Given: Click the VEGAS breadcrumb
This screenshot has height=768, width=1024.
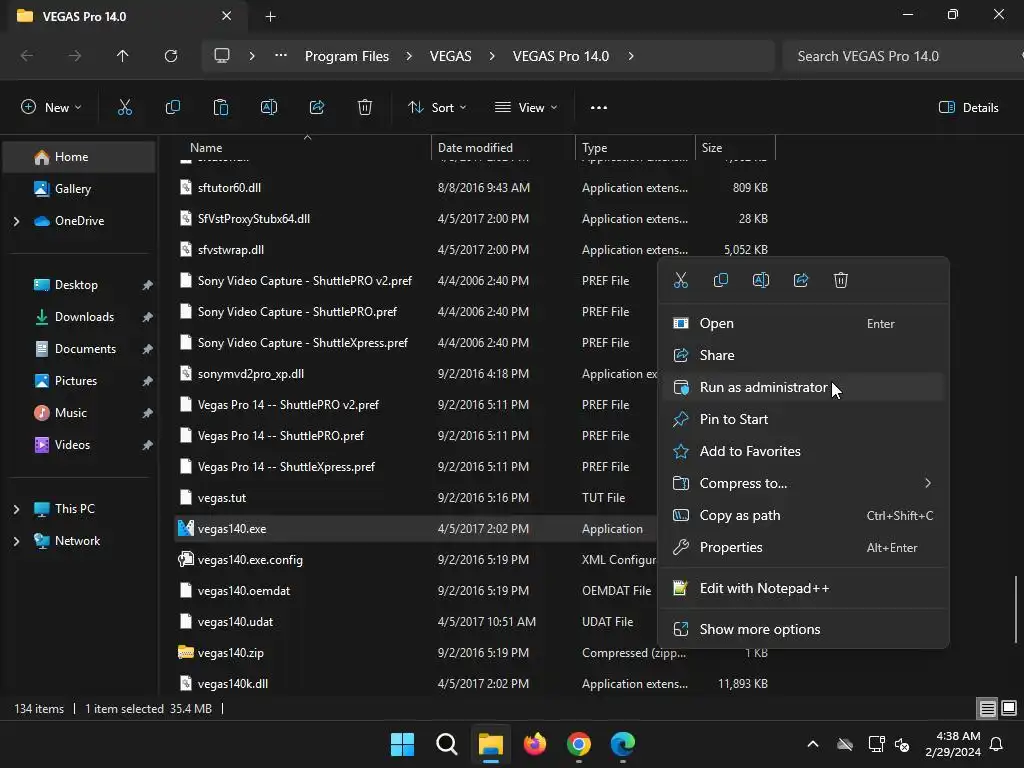Looking at the screenshot, I should (451, 56).
